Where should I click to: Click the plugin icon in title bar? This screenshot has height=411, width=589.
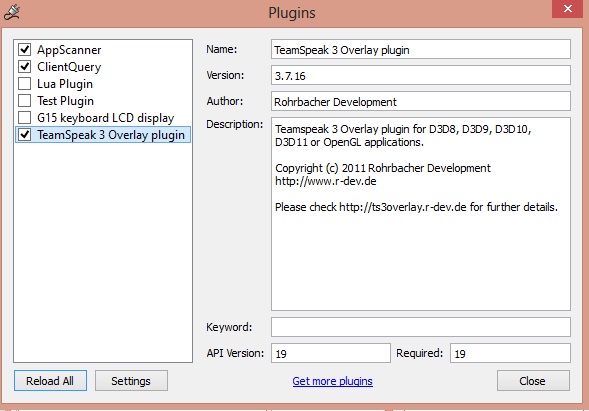[x=11, y=12]
